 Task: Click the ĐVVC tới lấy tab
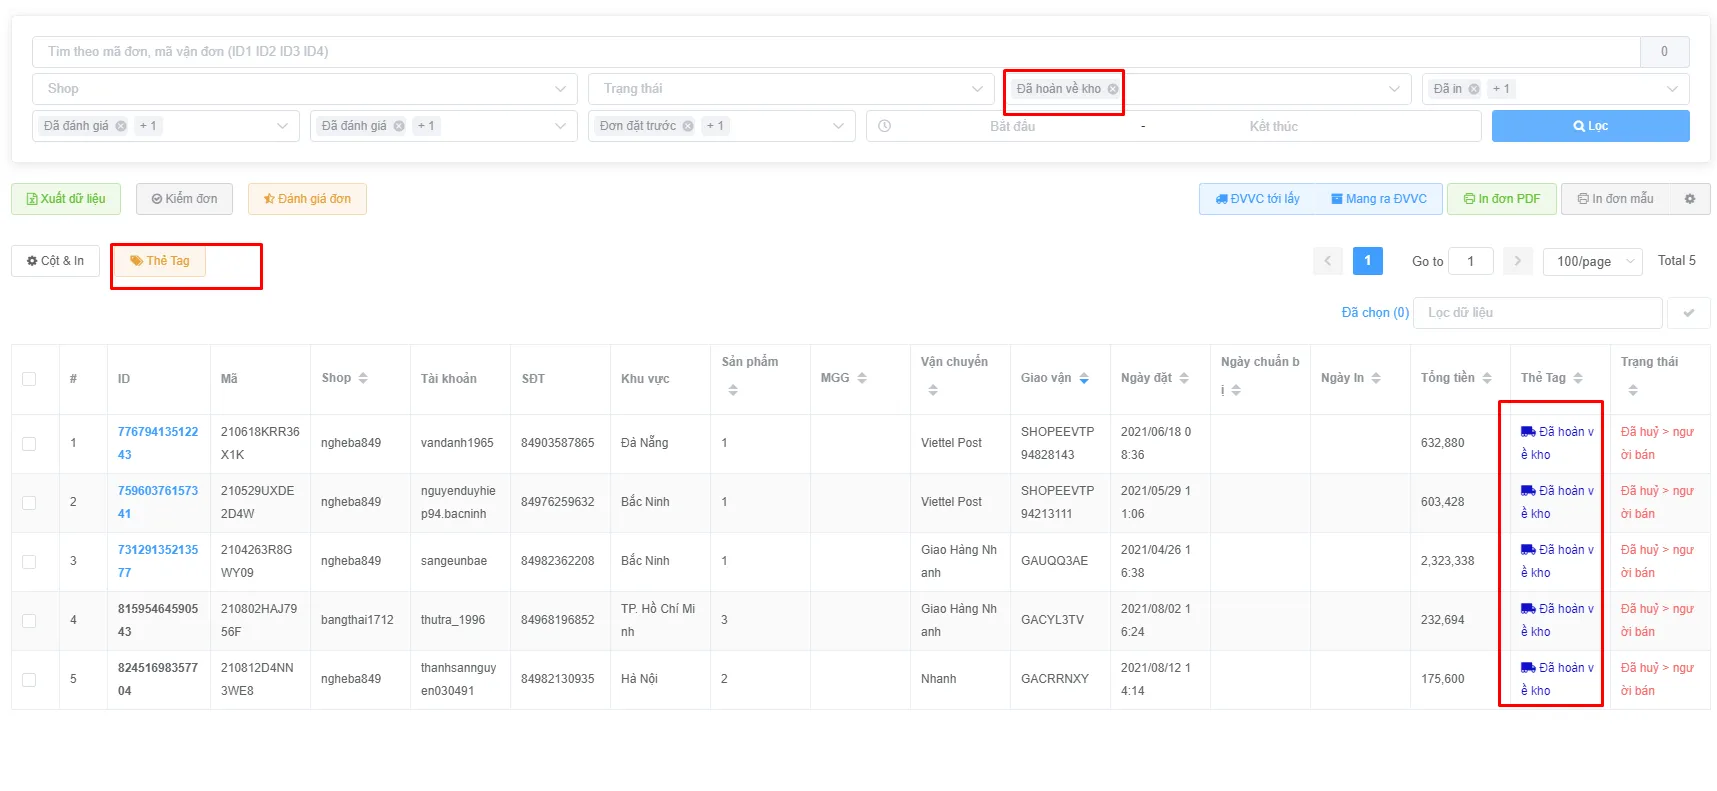click(1257, 199)
